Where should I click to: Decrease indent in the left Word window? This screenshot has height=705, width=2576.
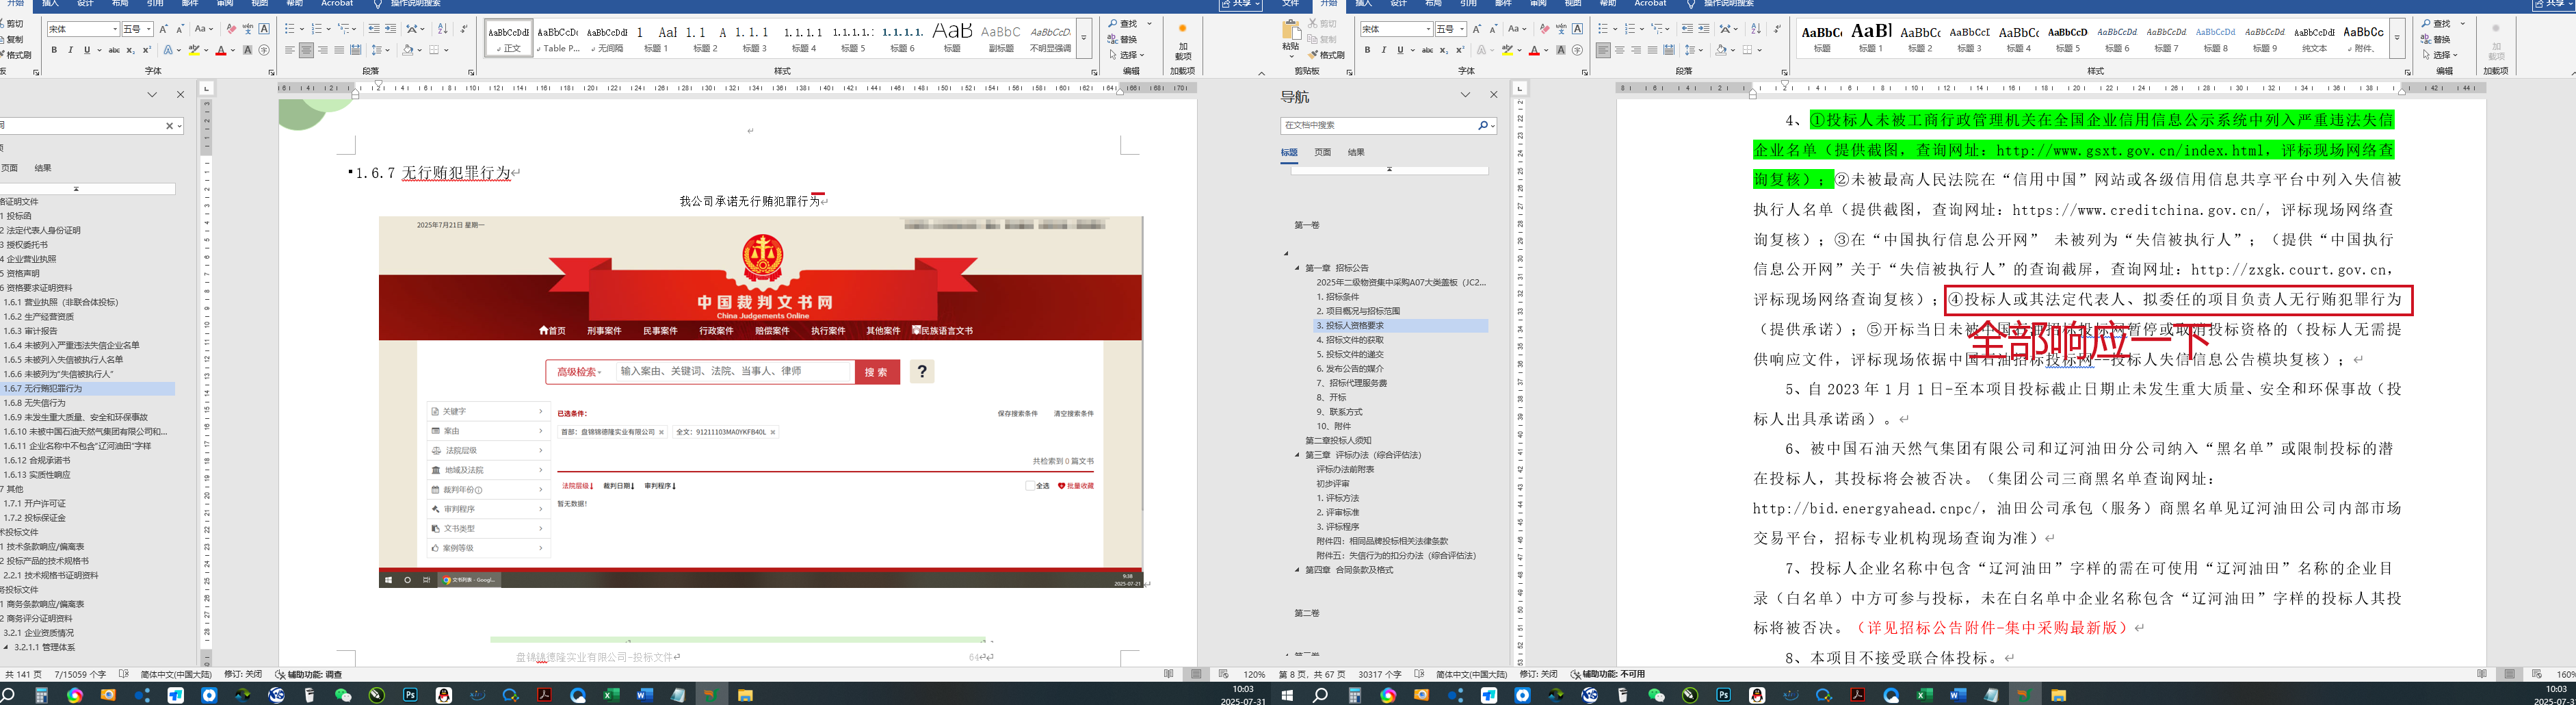pos(374,29)
